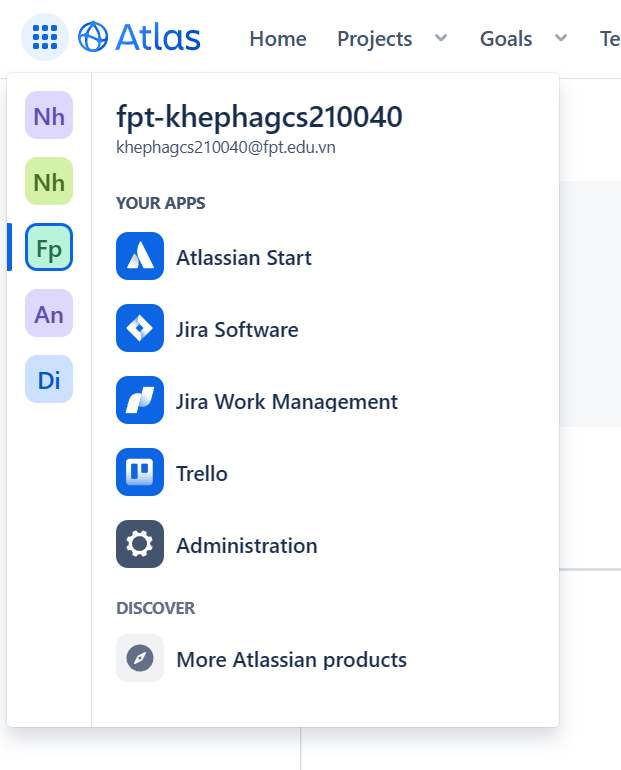Screen dimensions: 621x770
Task: Select the purple Nh workspace avatar
Action: [49, 115]
